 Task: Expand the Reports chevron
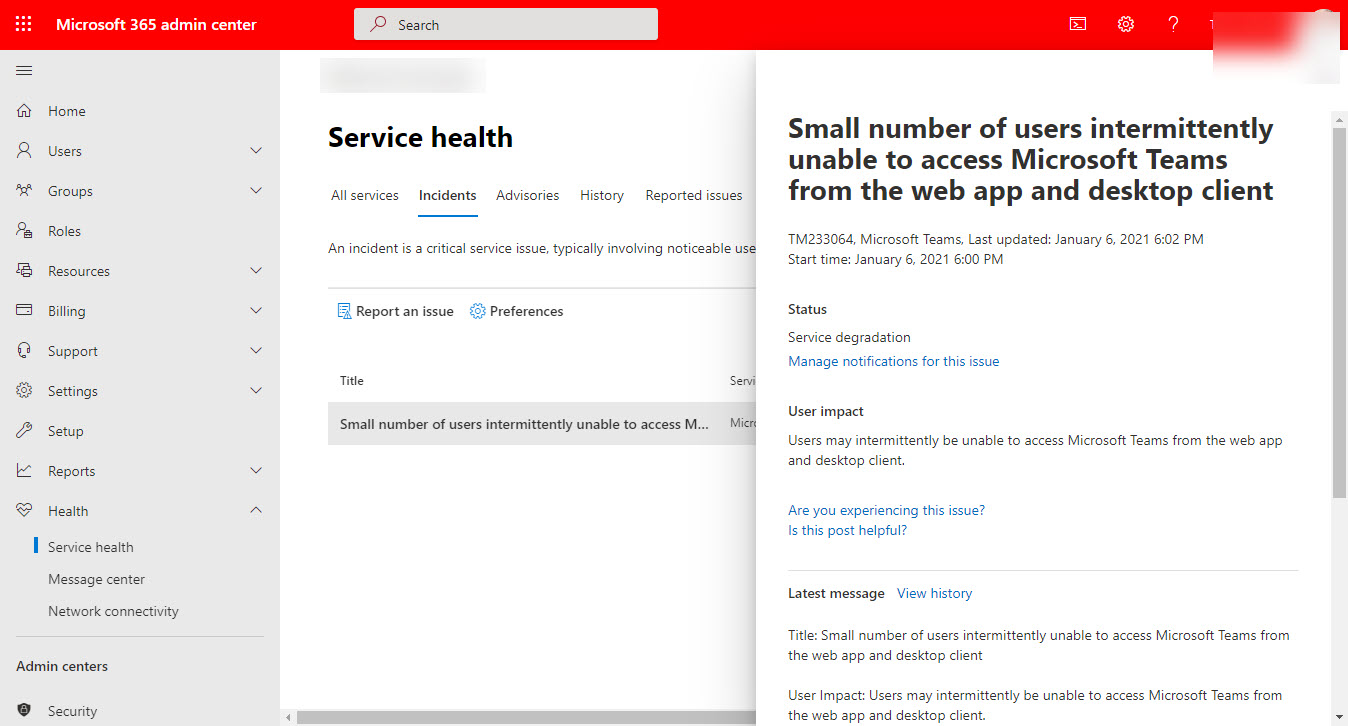[256, 471]
